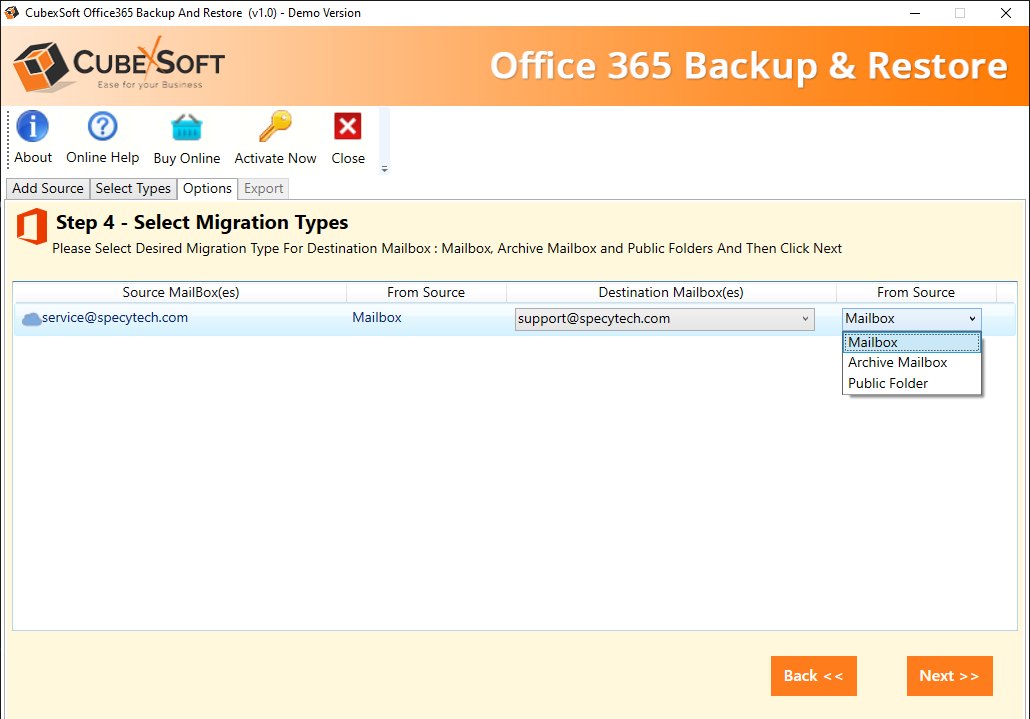The width and height of the screenshot is (1030, 719).
Task: Click the red Close toolbar icon
Action: [x=347, y=126]
